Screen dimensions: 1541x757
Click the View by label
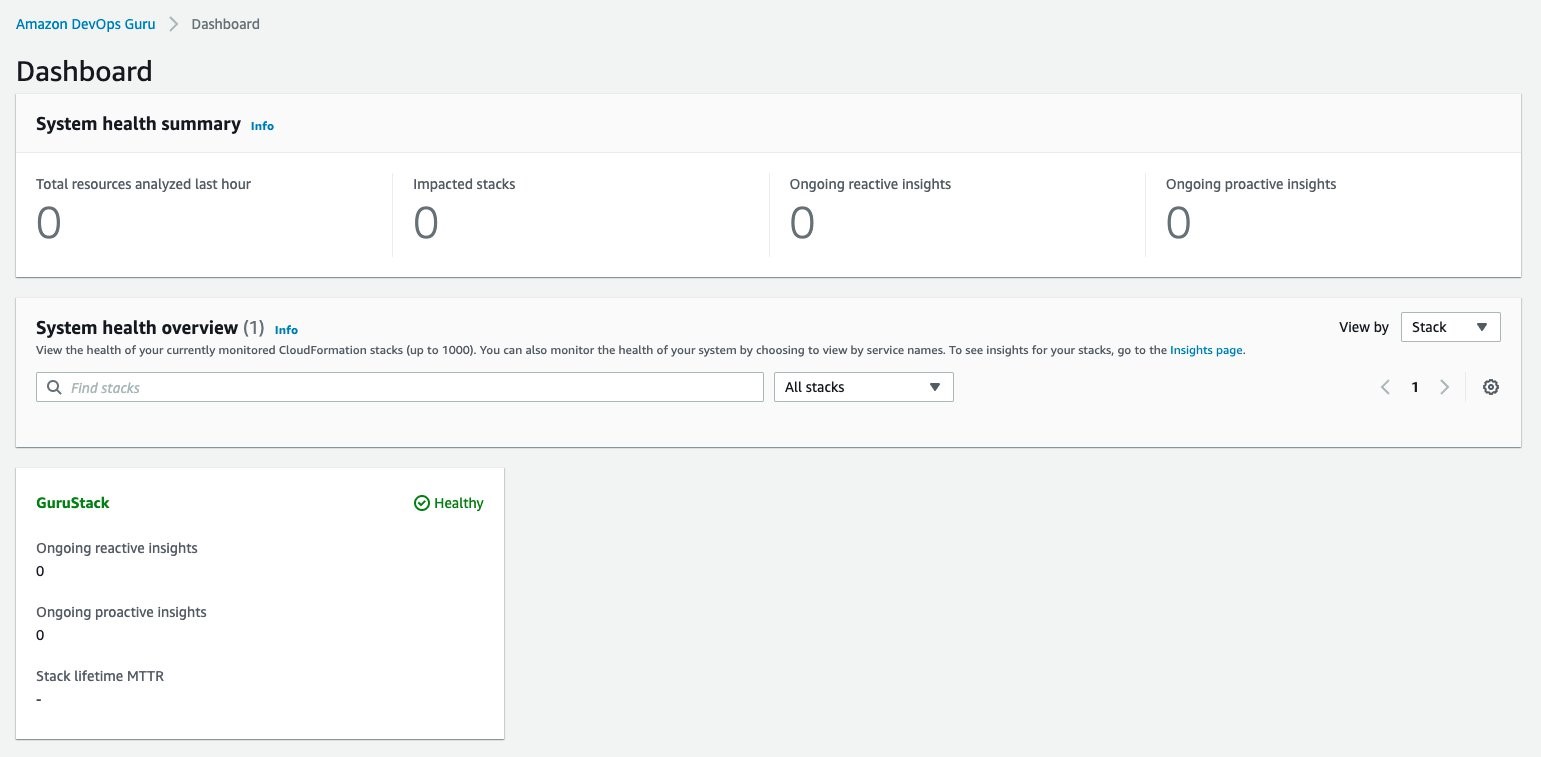(1364, 327)
